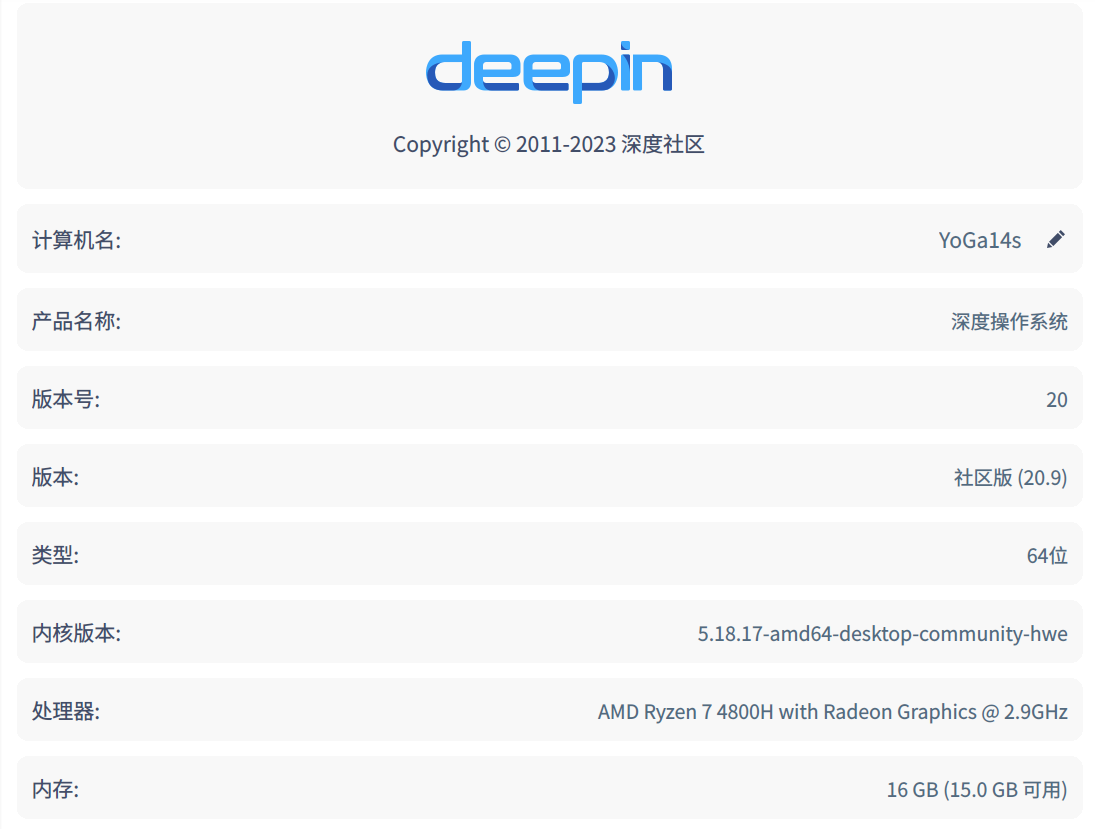Select the computer name value YoGa14s
The height and width of the screenshot is (829, 1095).
point(979,240)
